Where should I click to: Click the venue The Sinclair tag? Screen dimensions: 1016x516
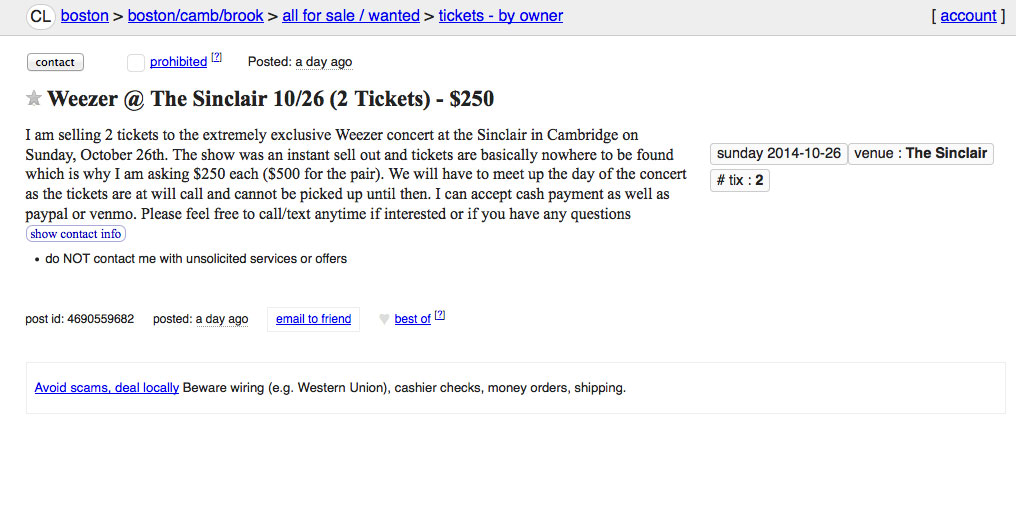[x=920, y=154]
